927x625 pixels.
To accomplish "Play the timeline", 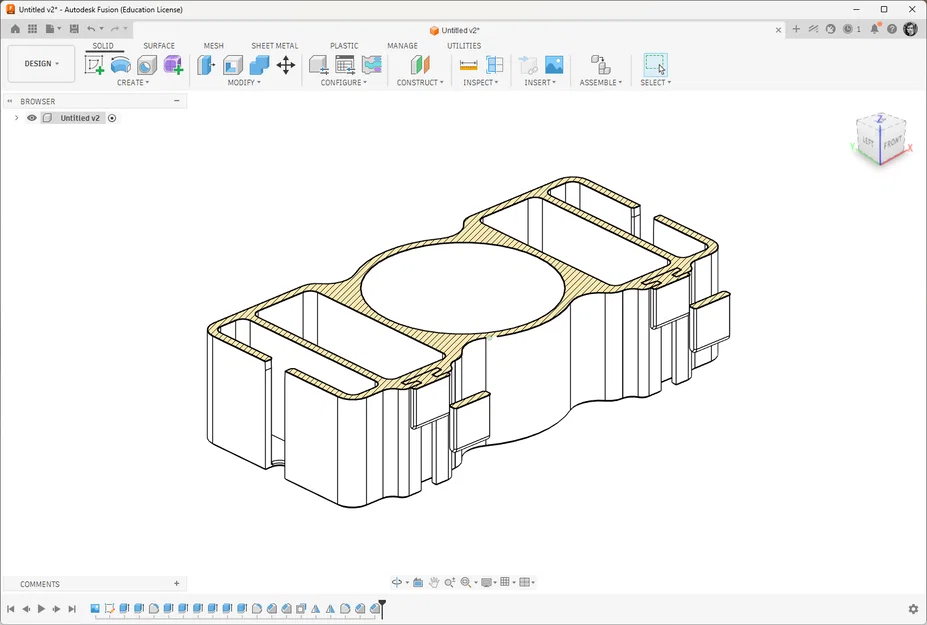I will tap(41, 608).
